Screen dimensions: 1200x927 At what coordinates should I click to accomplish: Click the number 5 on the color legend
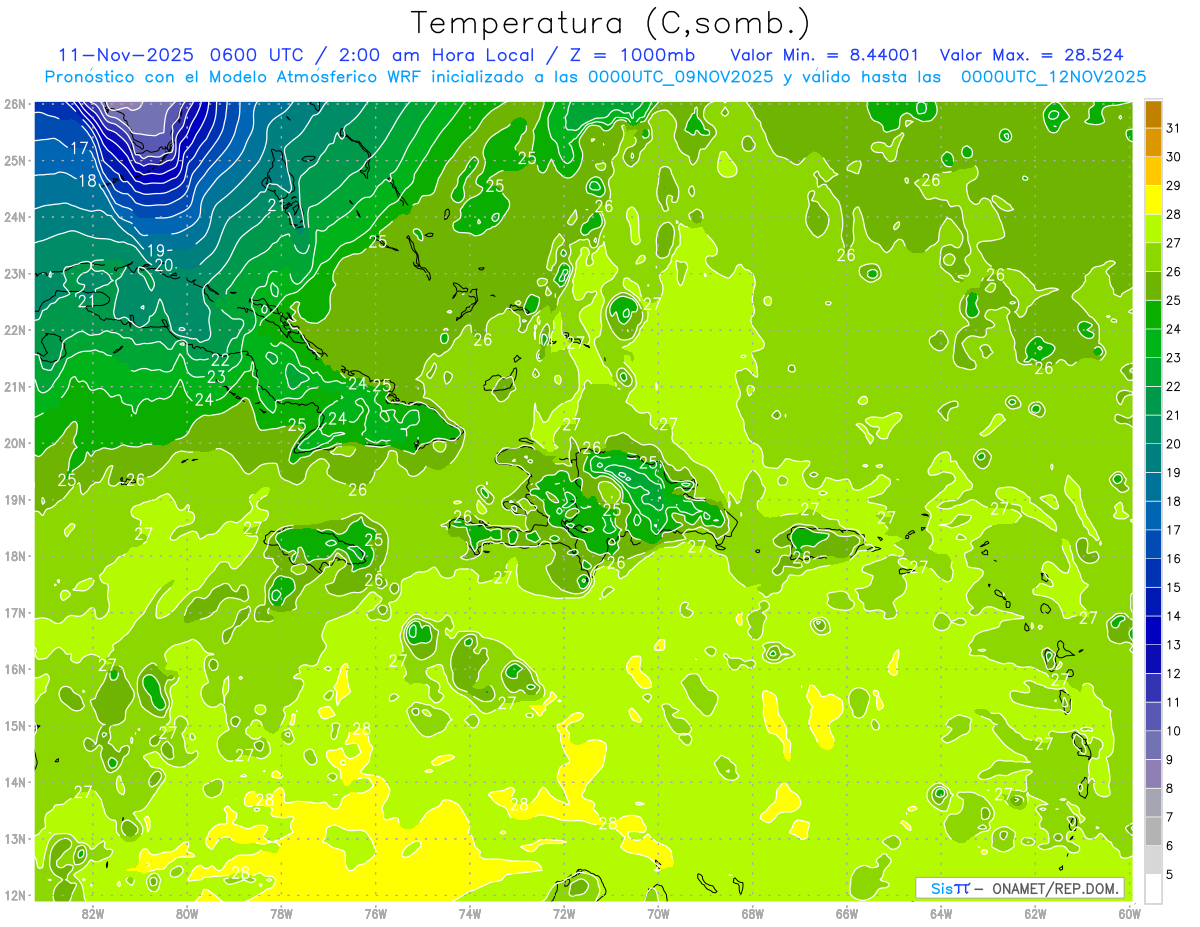(x=1170, y=874)
